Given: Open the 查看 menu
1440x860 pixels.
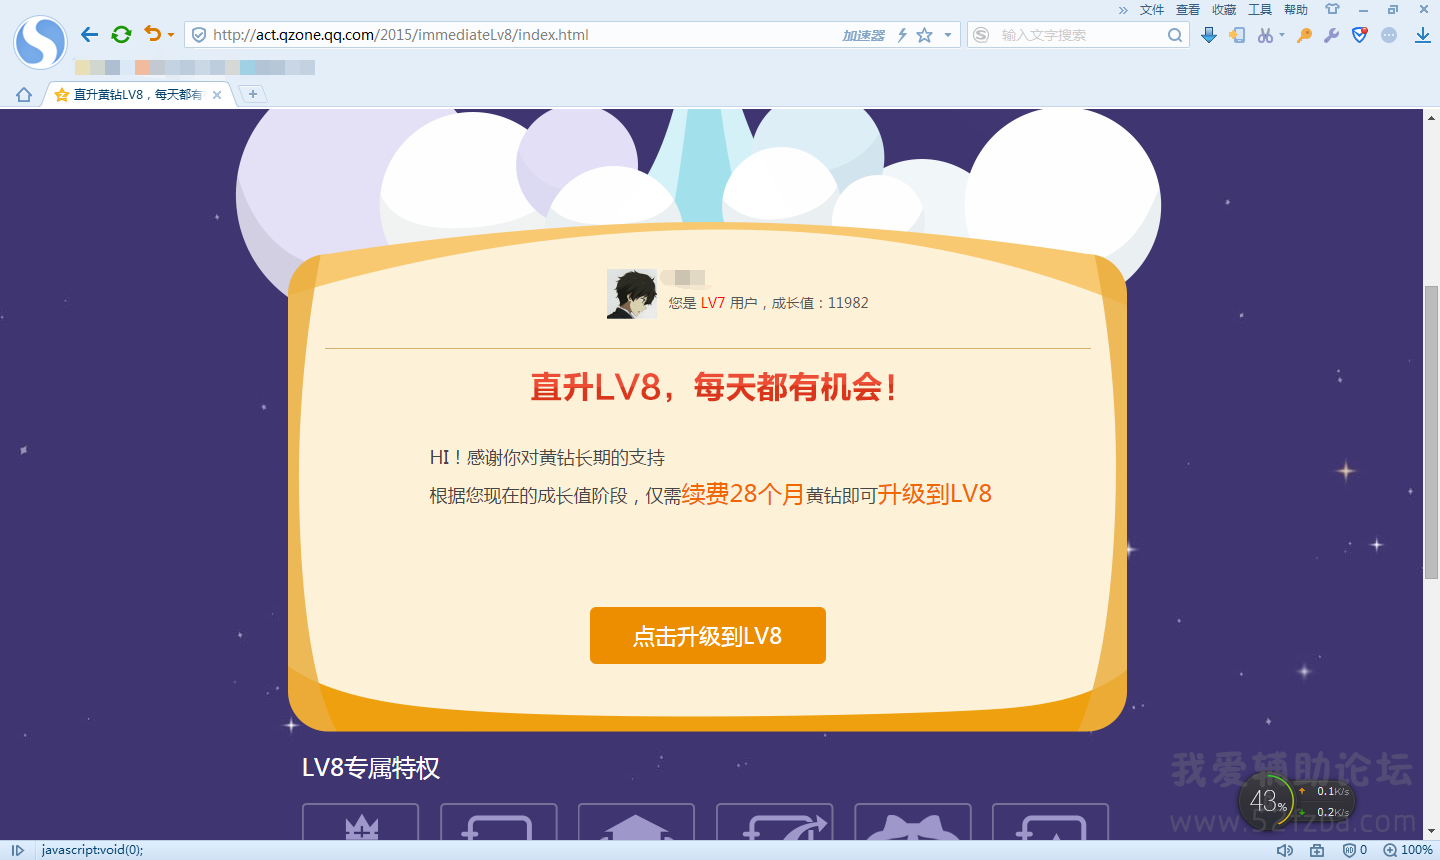Looking at the screenshot, I should (x=1188, y=10).
